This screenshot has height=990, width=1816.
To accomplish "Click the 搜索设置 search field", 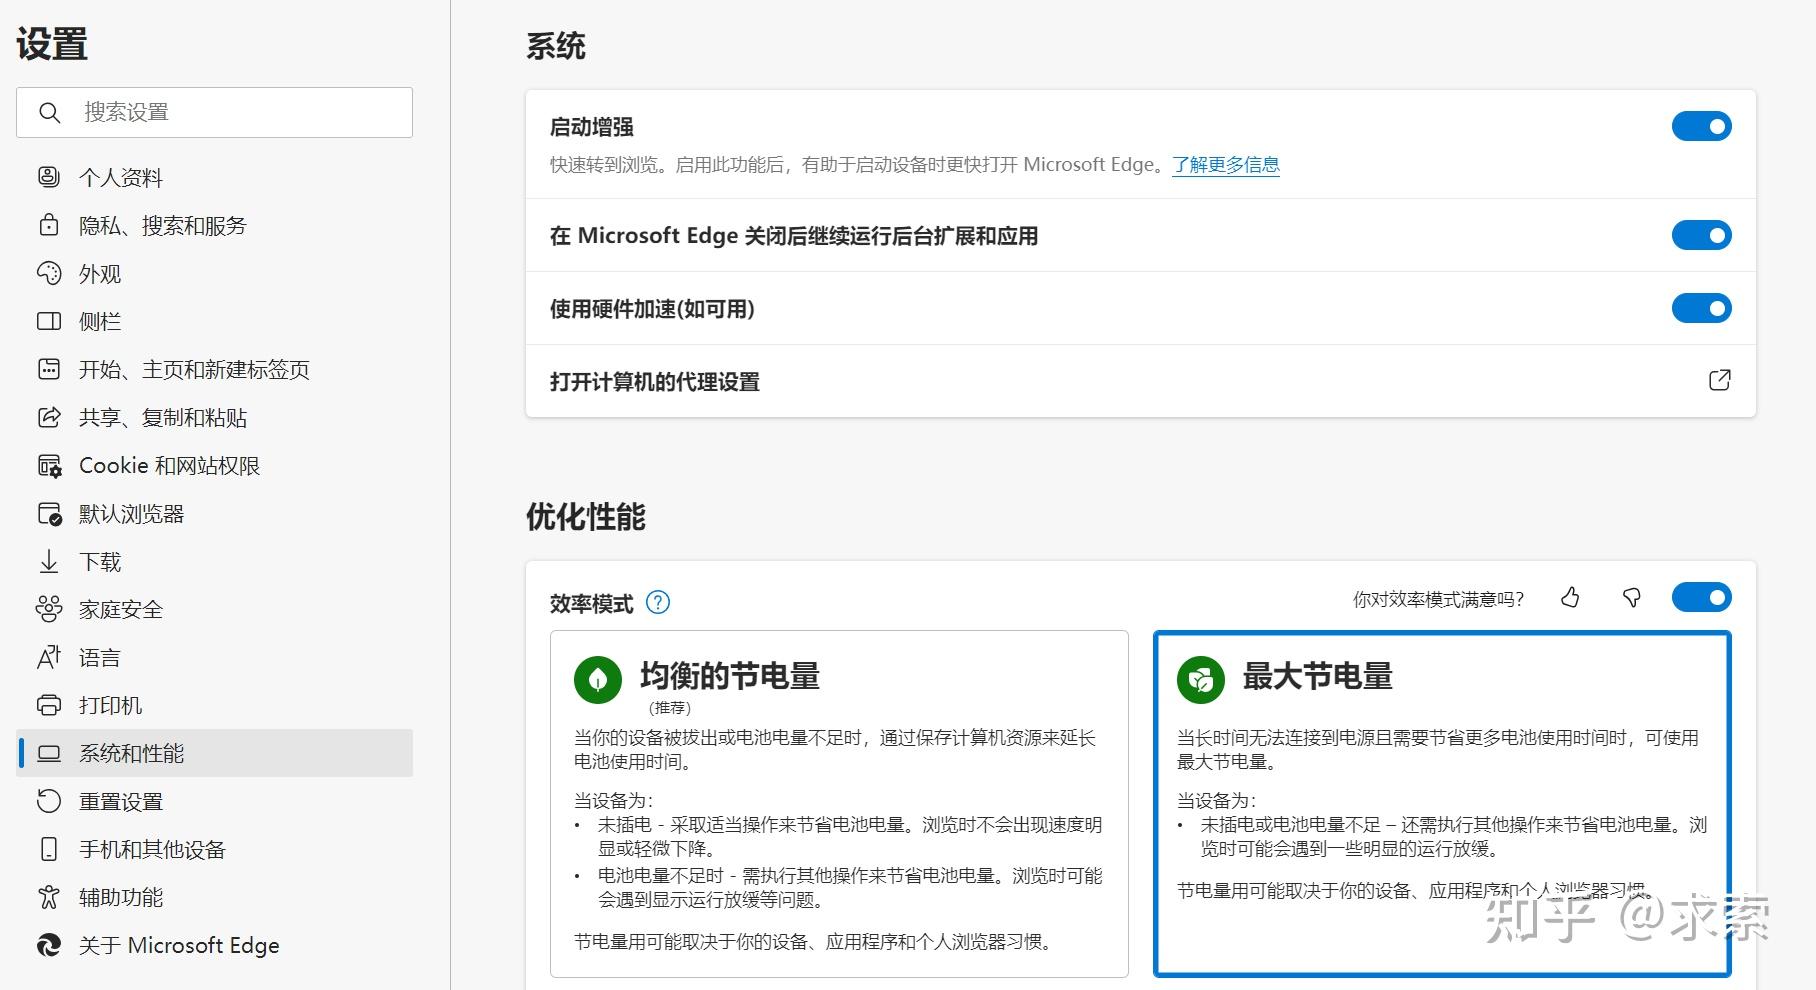I will [x=215, y=112].
